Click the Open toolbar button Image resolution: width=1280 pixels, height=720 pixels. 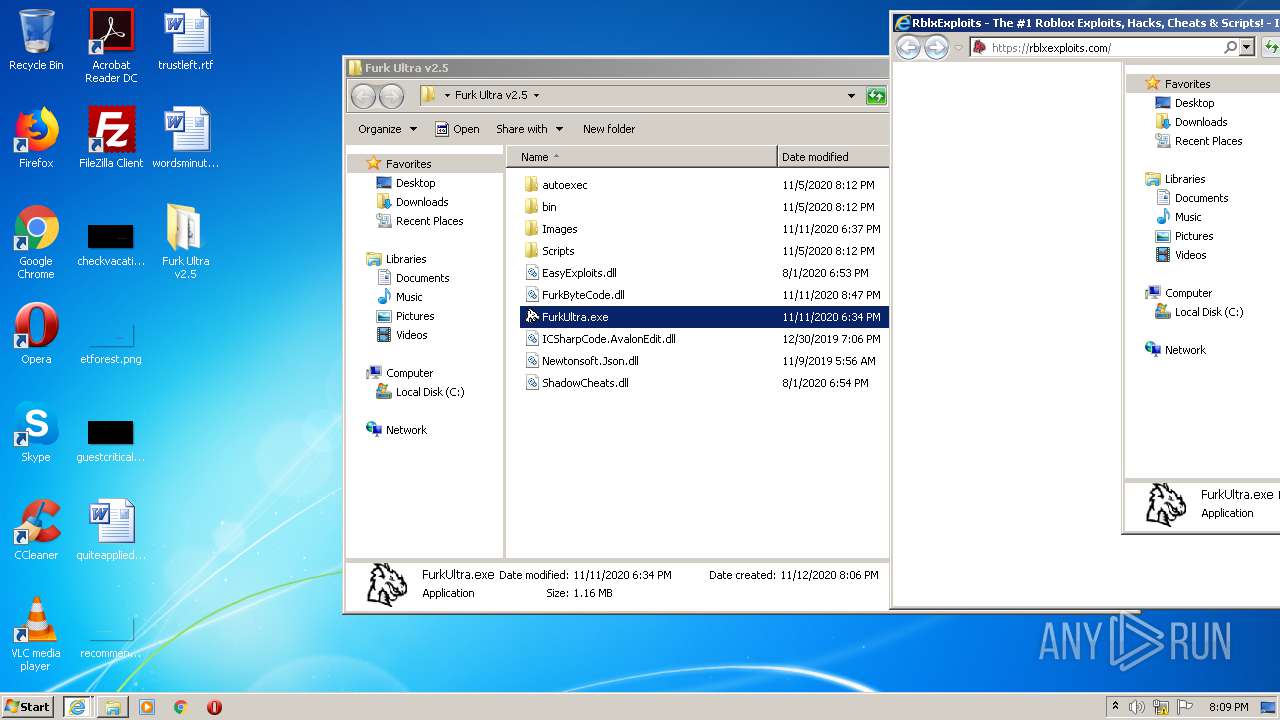tap(458, 129)
